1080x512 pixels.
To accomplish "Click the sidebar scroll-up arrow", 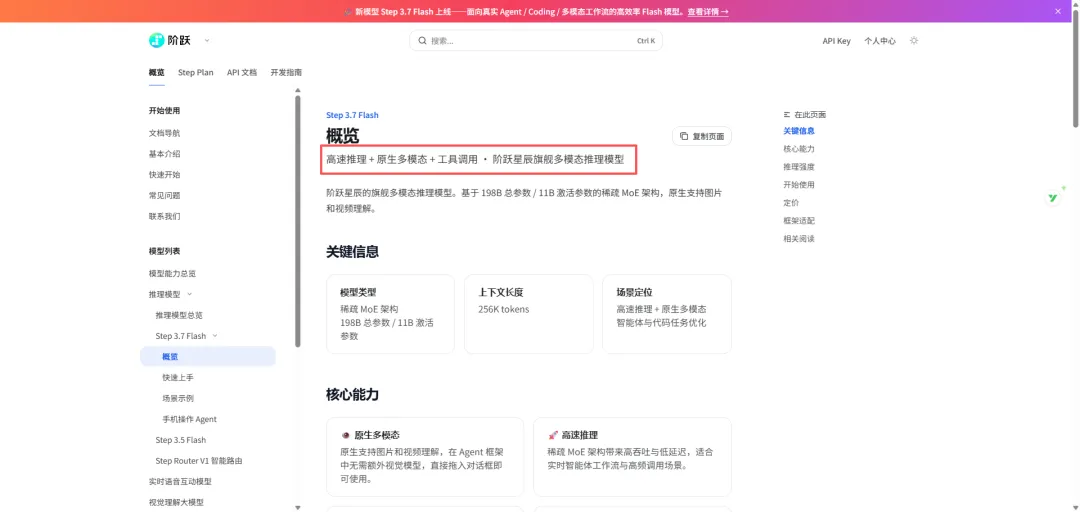I will click(298, 90).
